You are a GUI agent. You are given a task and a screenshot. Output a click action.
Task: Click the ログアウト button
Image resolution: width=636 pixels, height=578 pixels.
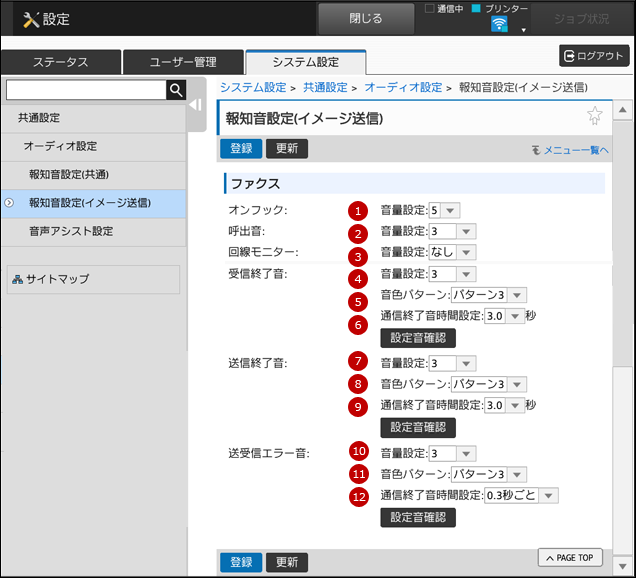click(594, 56)
